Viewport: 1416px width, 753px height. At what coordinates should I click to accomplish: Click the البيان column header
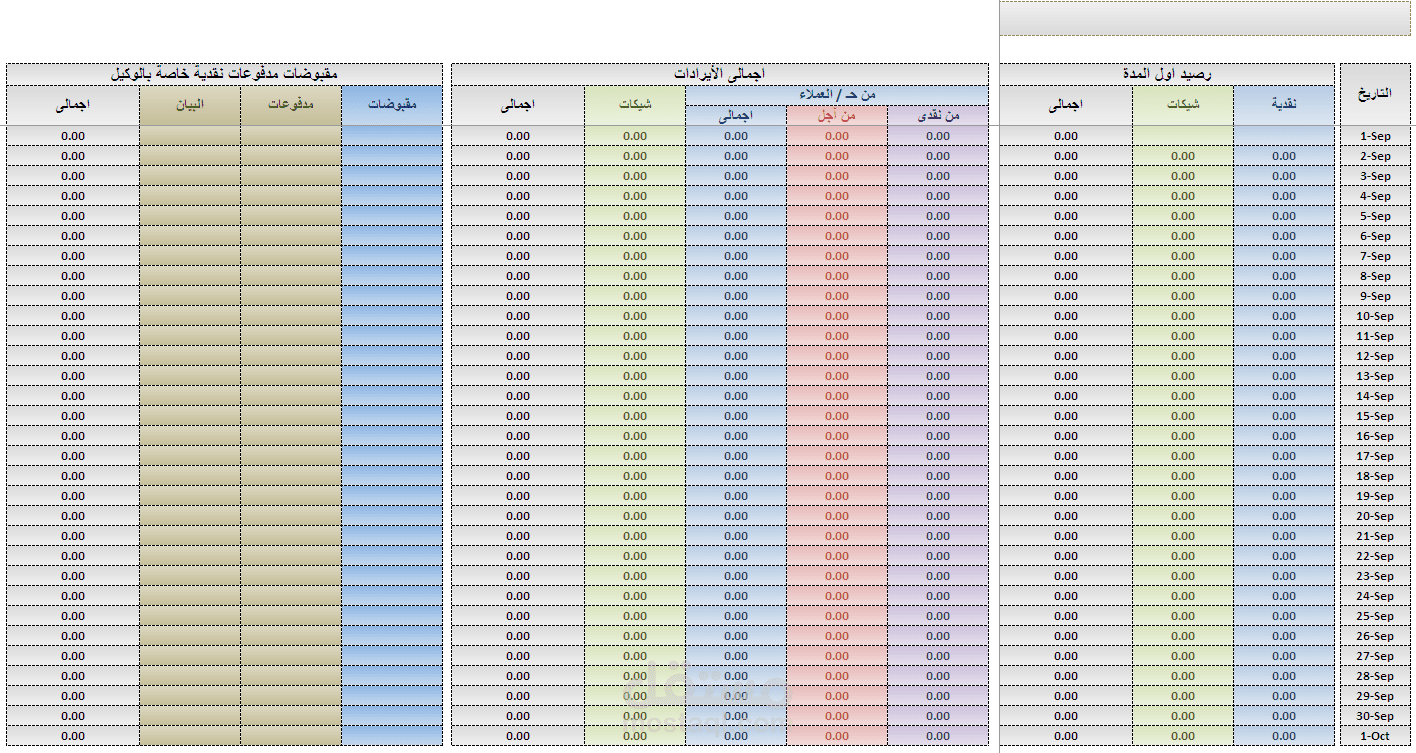pos(190,106)
